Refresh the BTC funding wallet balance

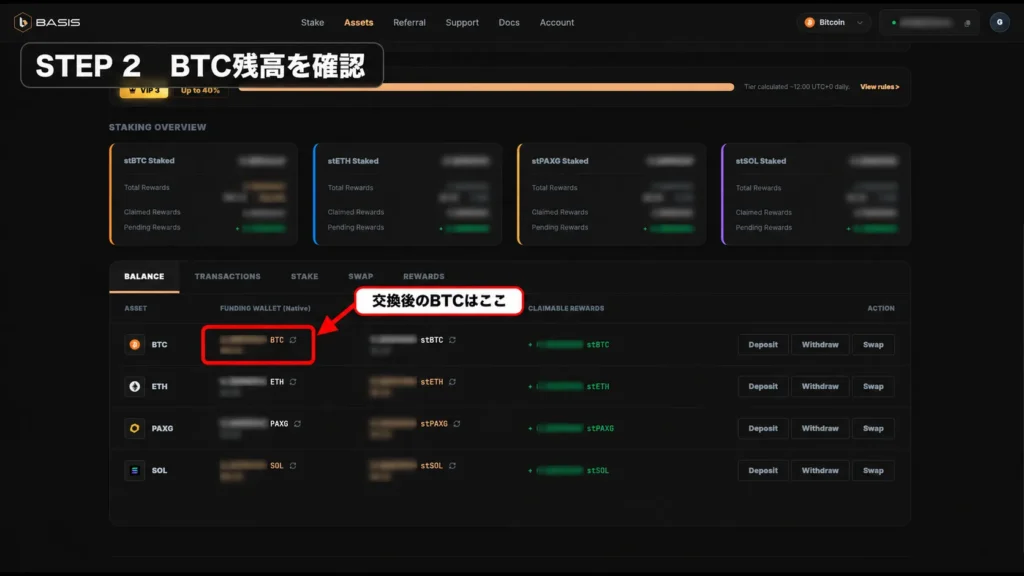293,340
